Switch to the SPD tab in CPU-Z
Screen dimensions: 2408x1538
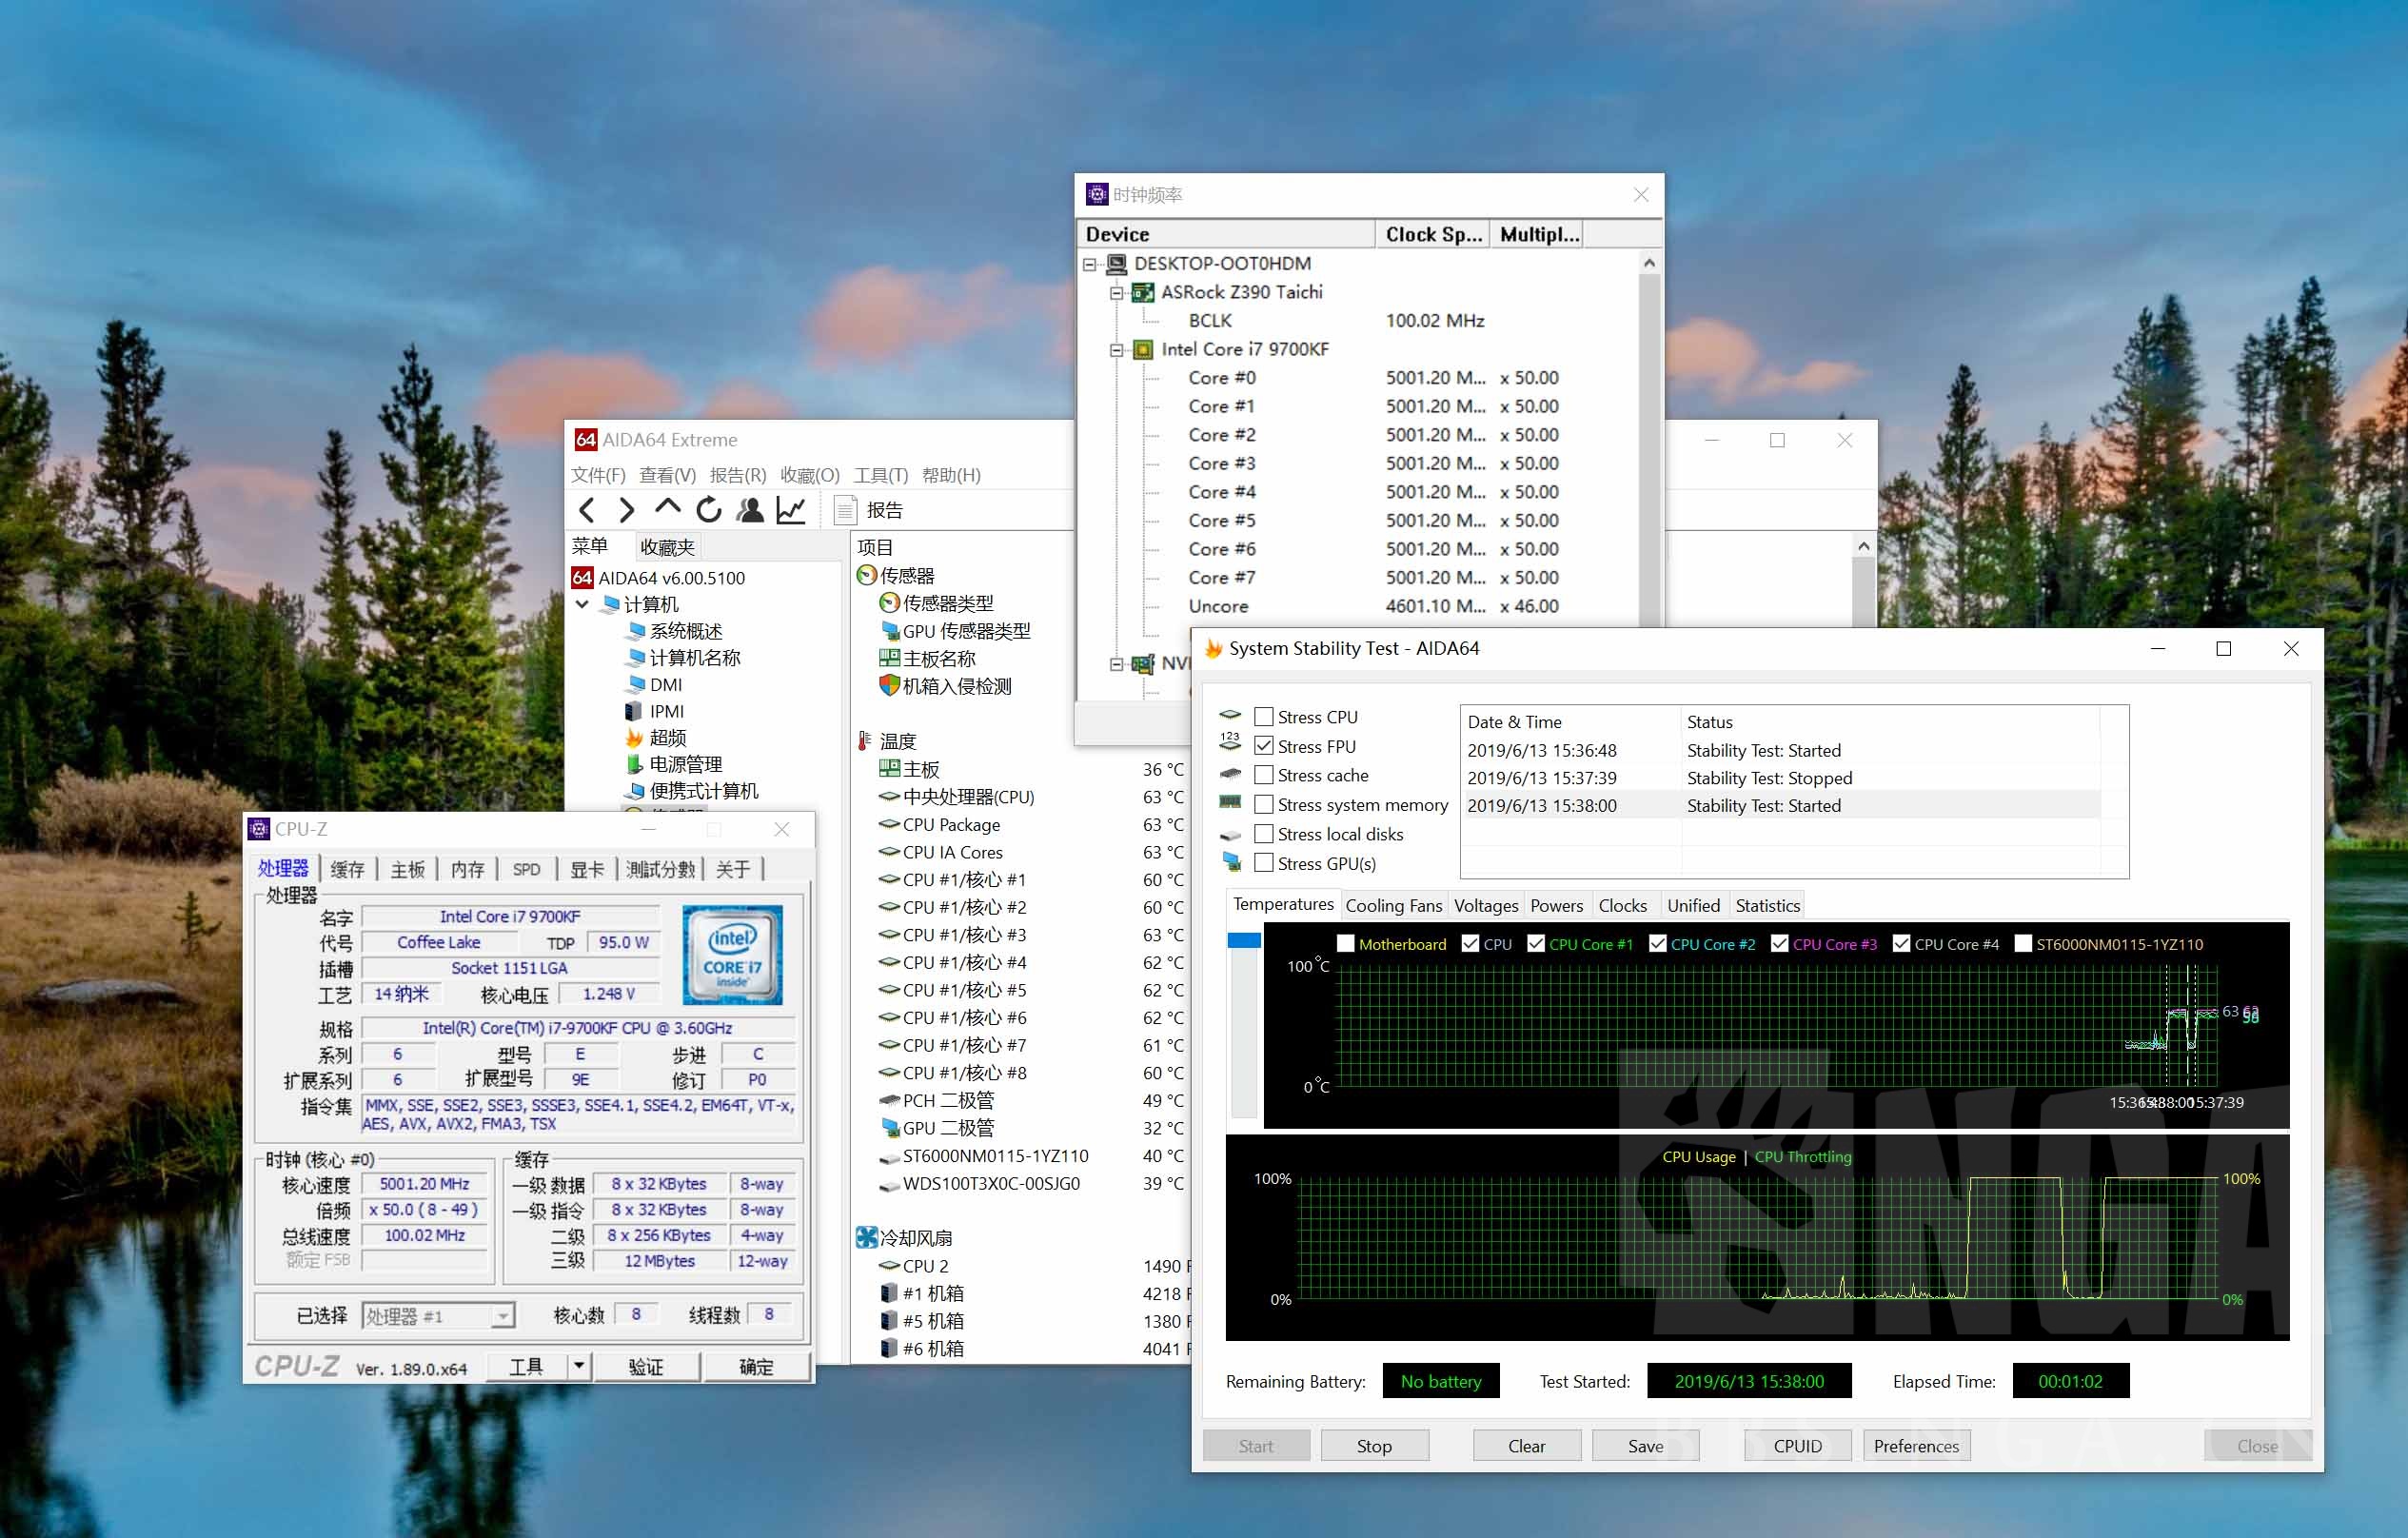[x=526, y=869]
